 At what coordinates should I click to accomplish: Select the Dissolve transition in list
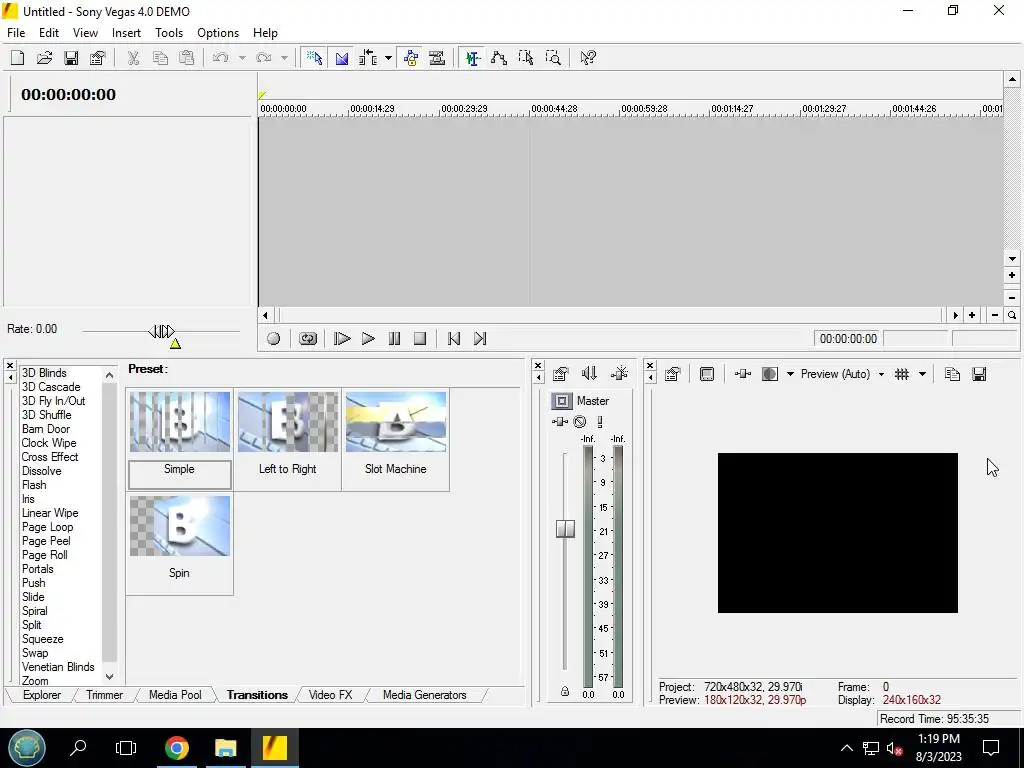click(42, 471)
